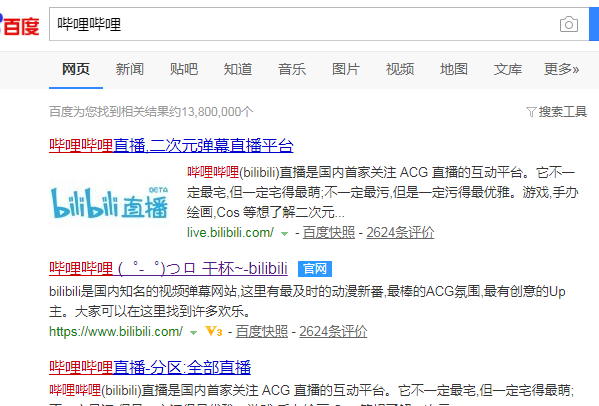Open result 哔哩哔哩直播,二次元弹幕直播平台

coord(171,146)
